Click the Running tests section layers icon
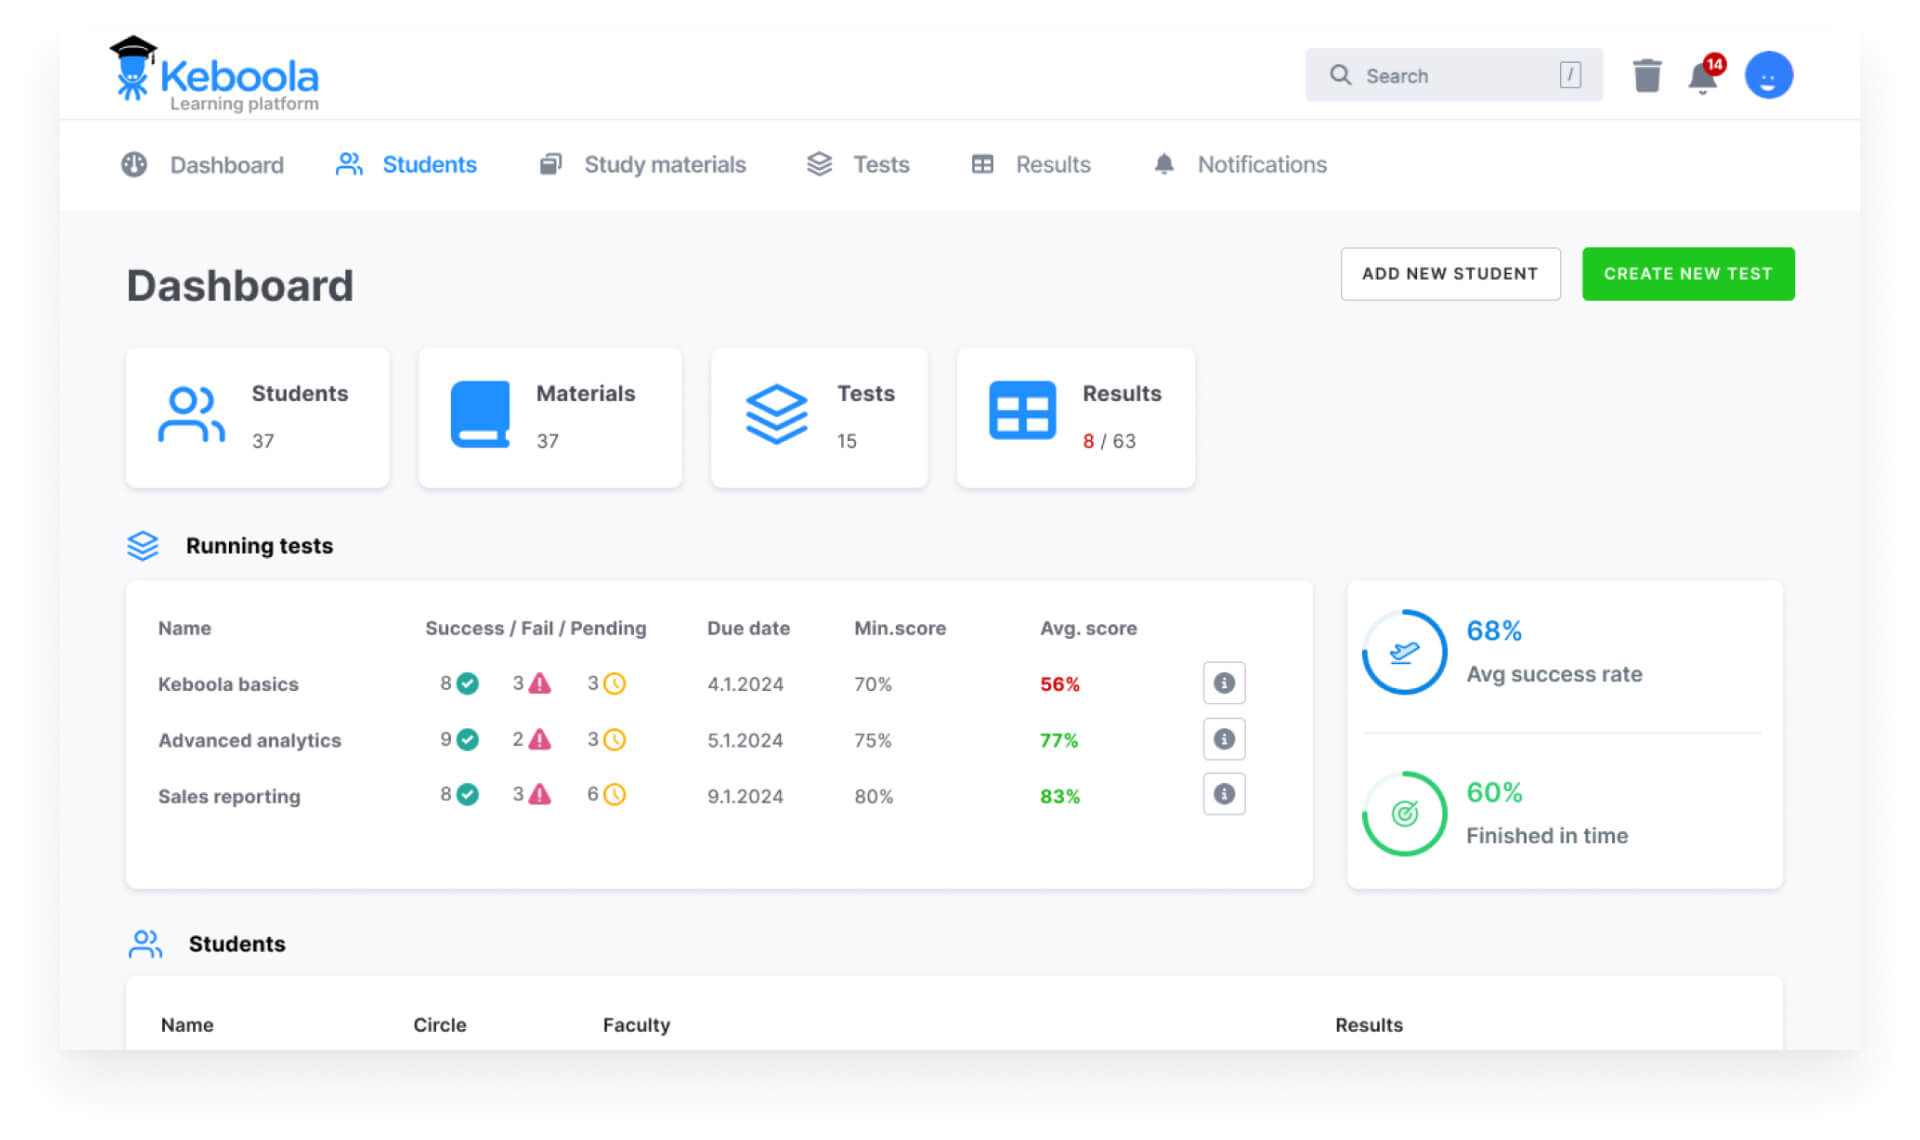This screenshot has width=1920, height=1140. coord(143,545)
